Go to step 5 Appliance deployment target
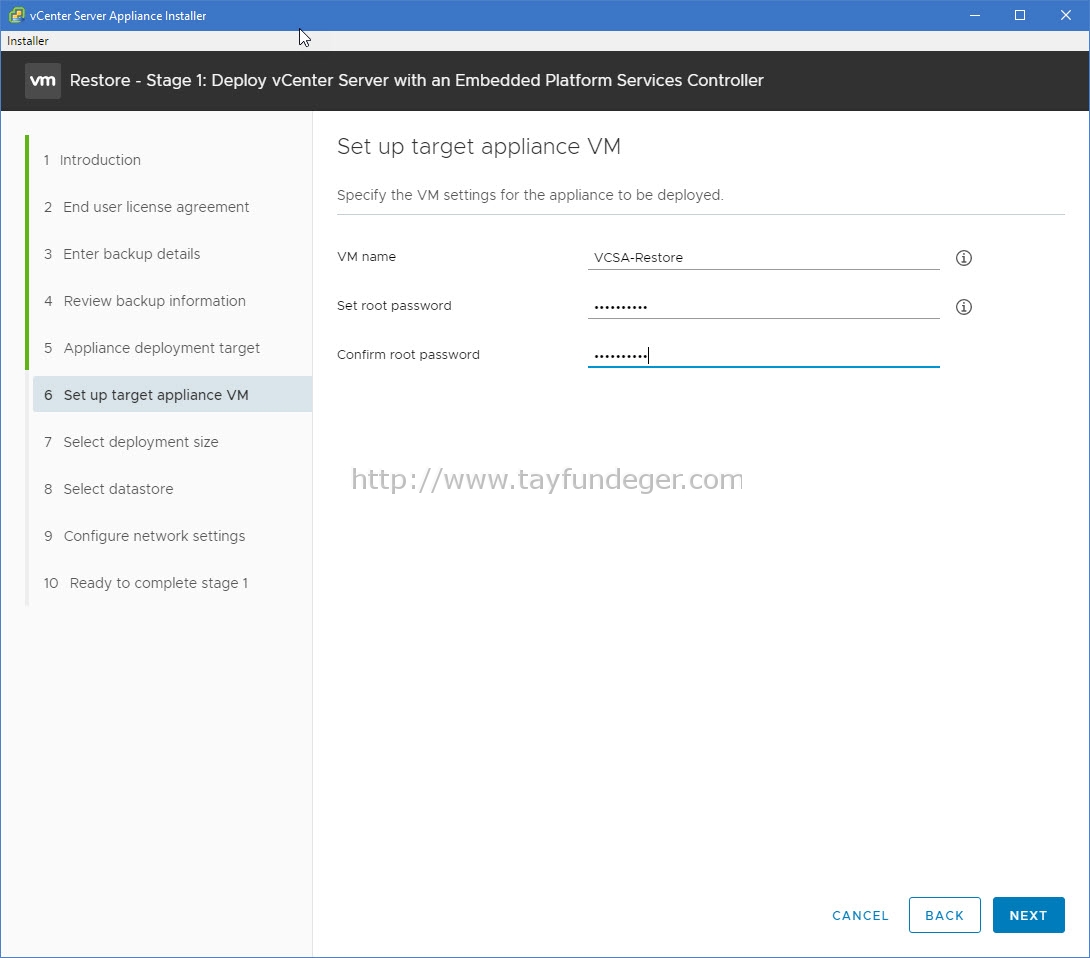Image resolution: width=1090 pixels, height=958 pixels. (x=152, y=348)
